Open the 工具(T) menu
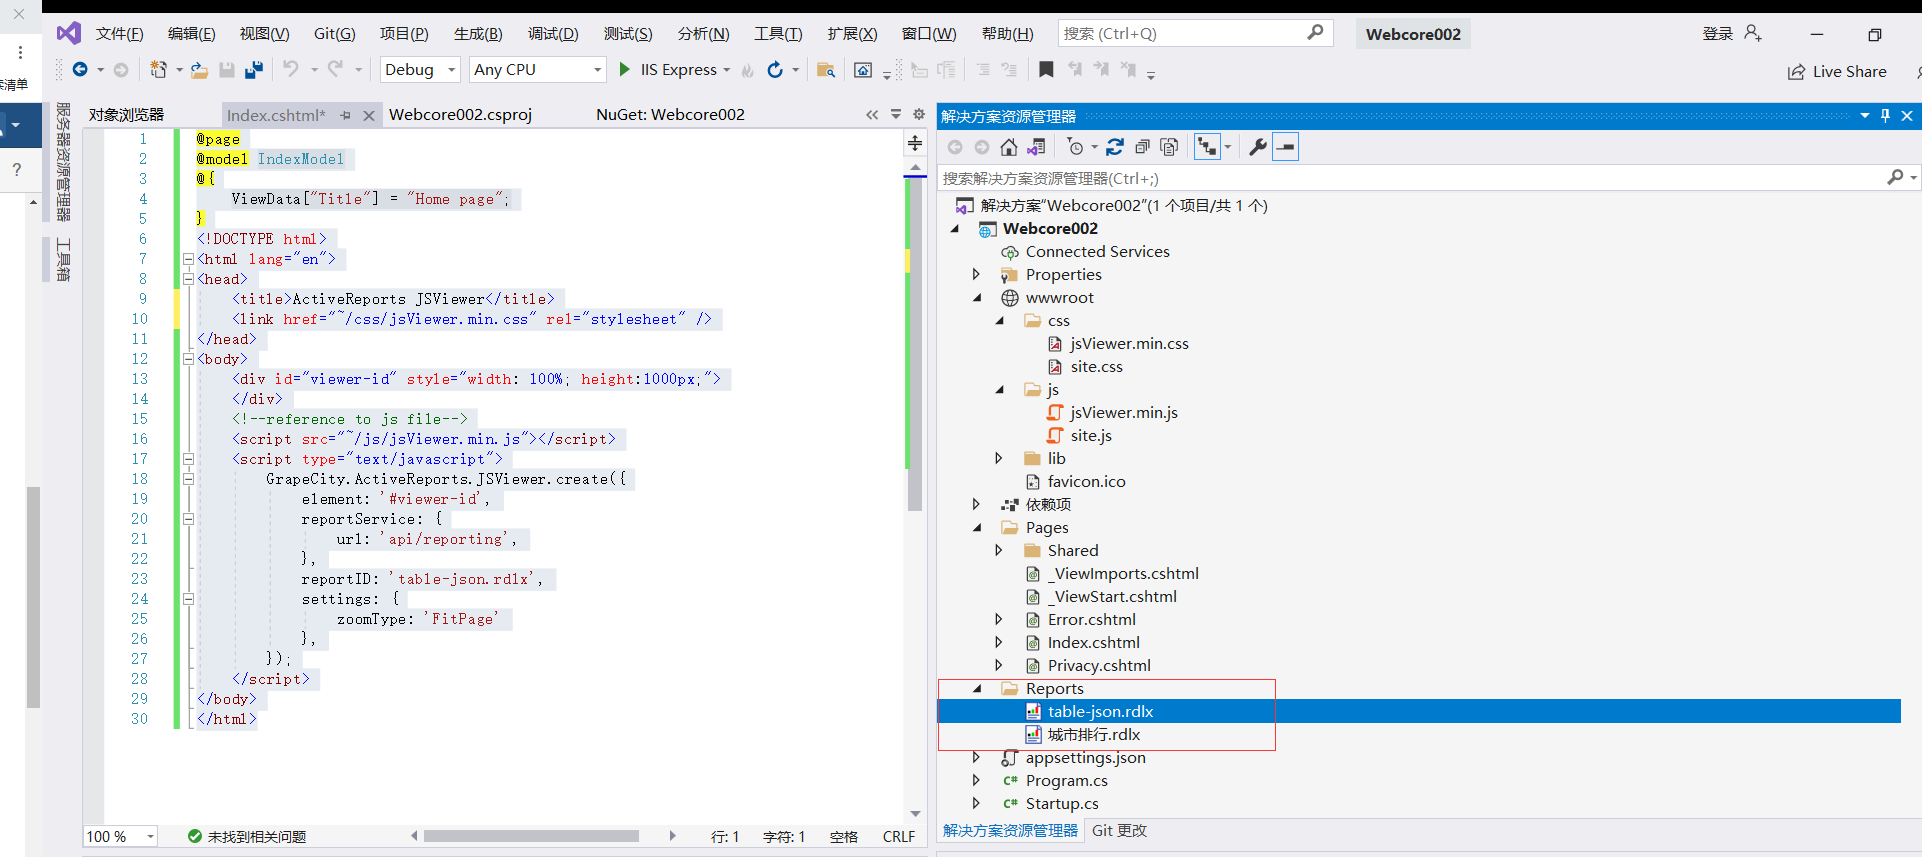The height and width of the screenshot is (857, 1922). 778,34
